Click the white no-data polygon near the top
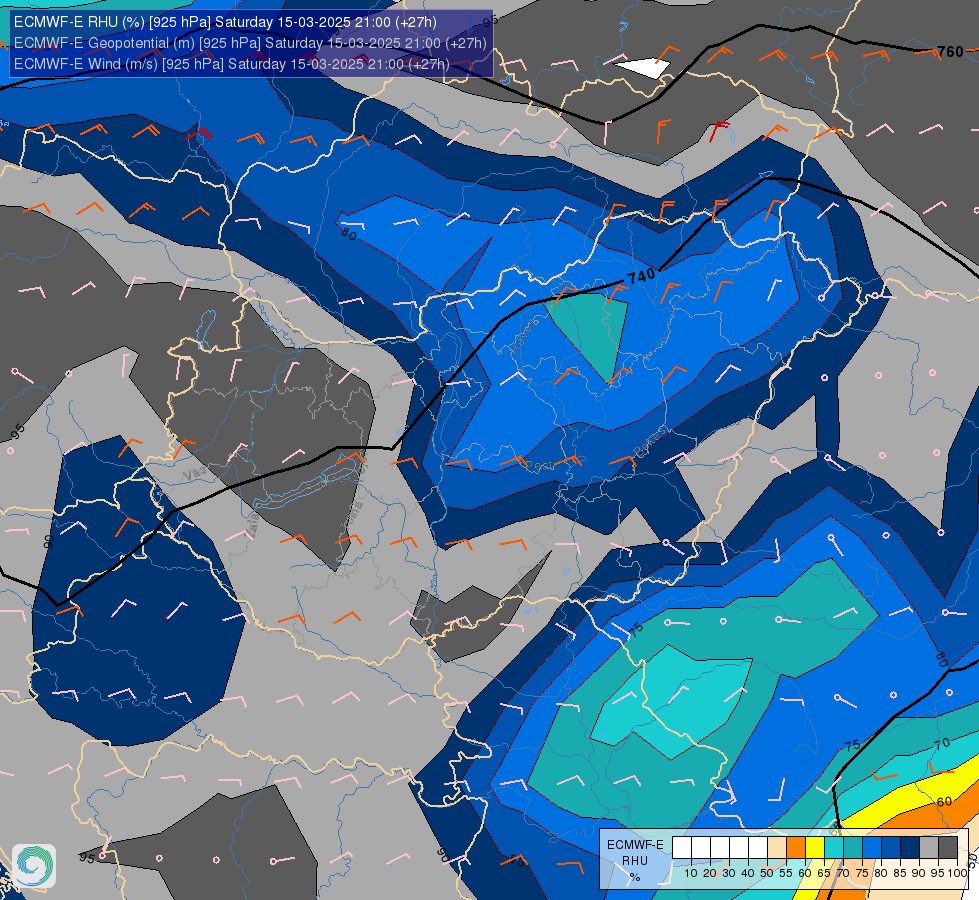 [x=643, y=68]
